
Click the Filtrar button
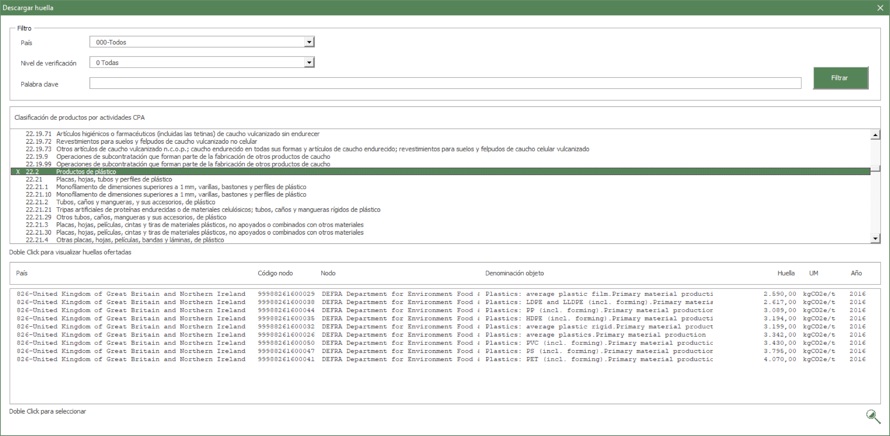pyautogui.click(x=841, y=78)
